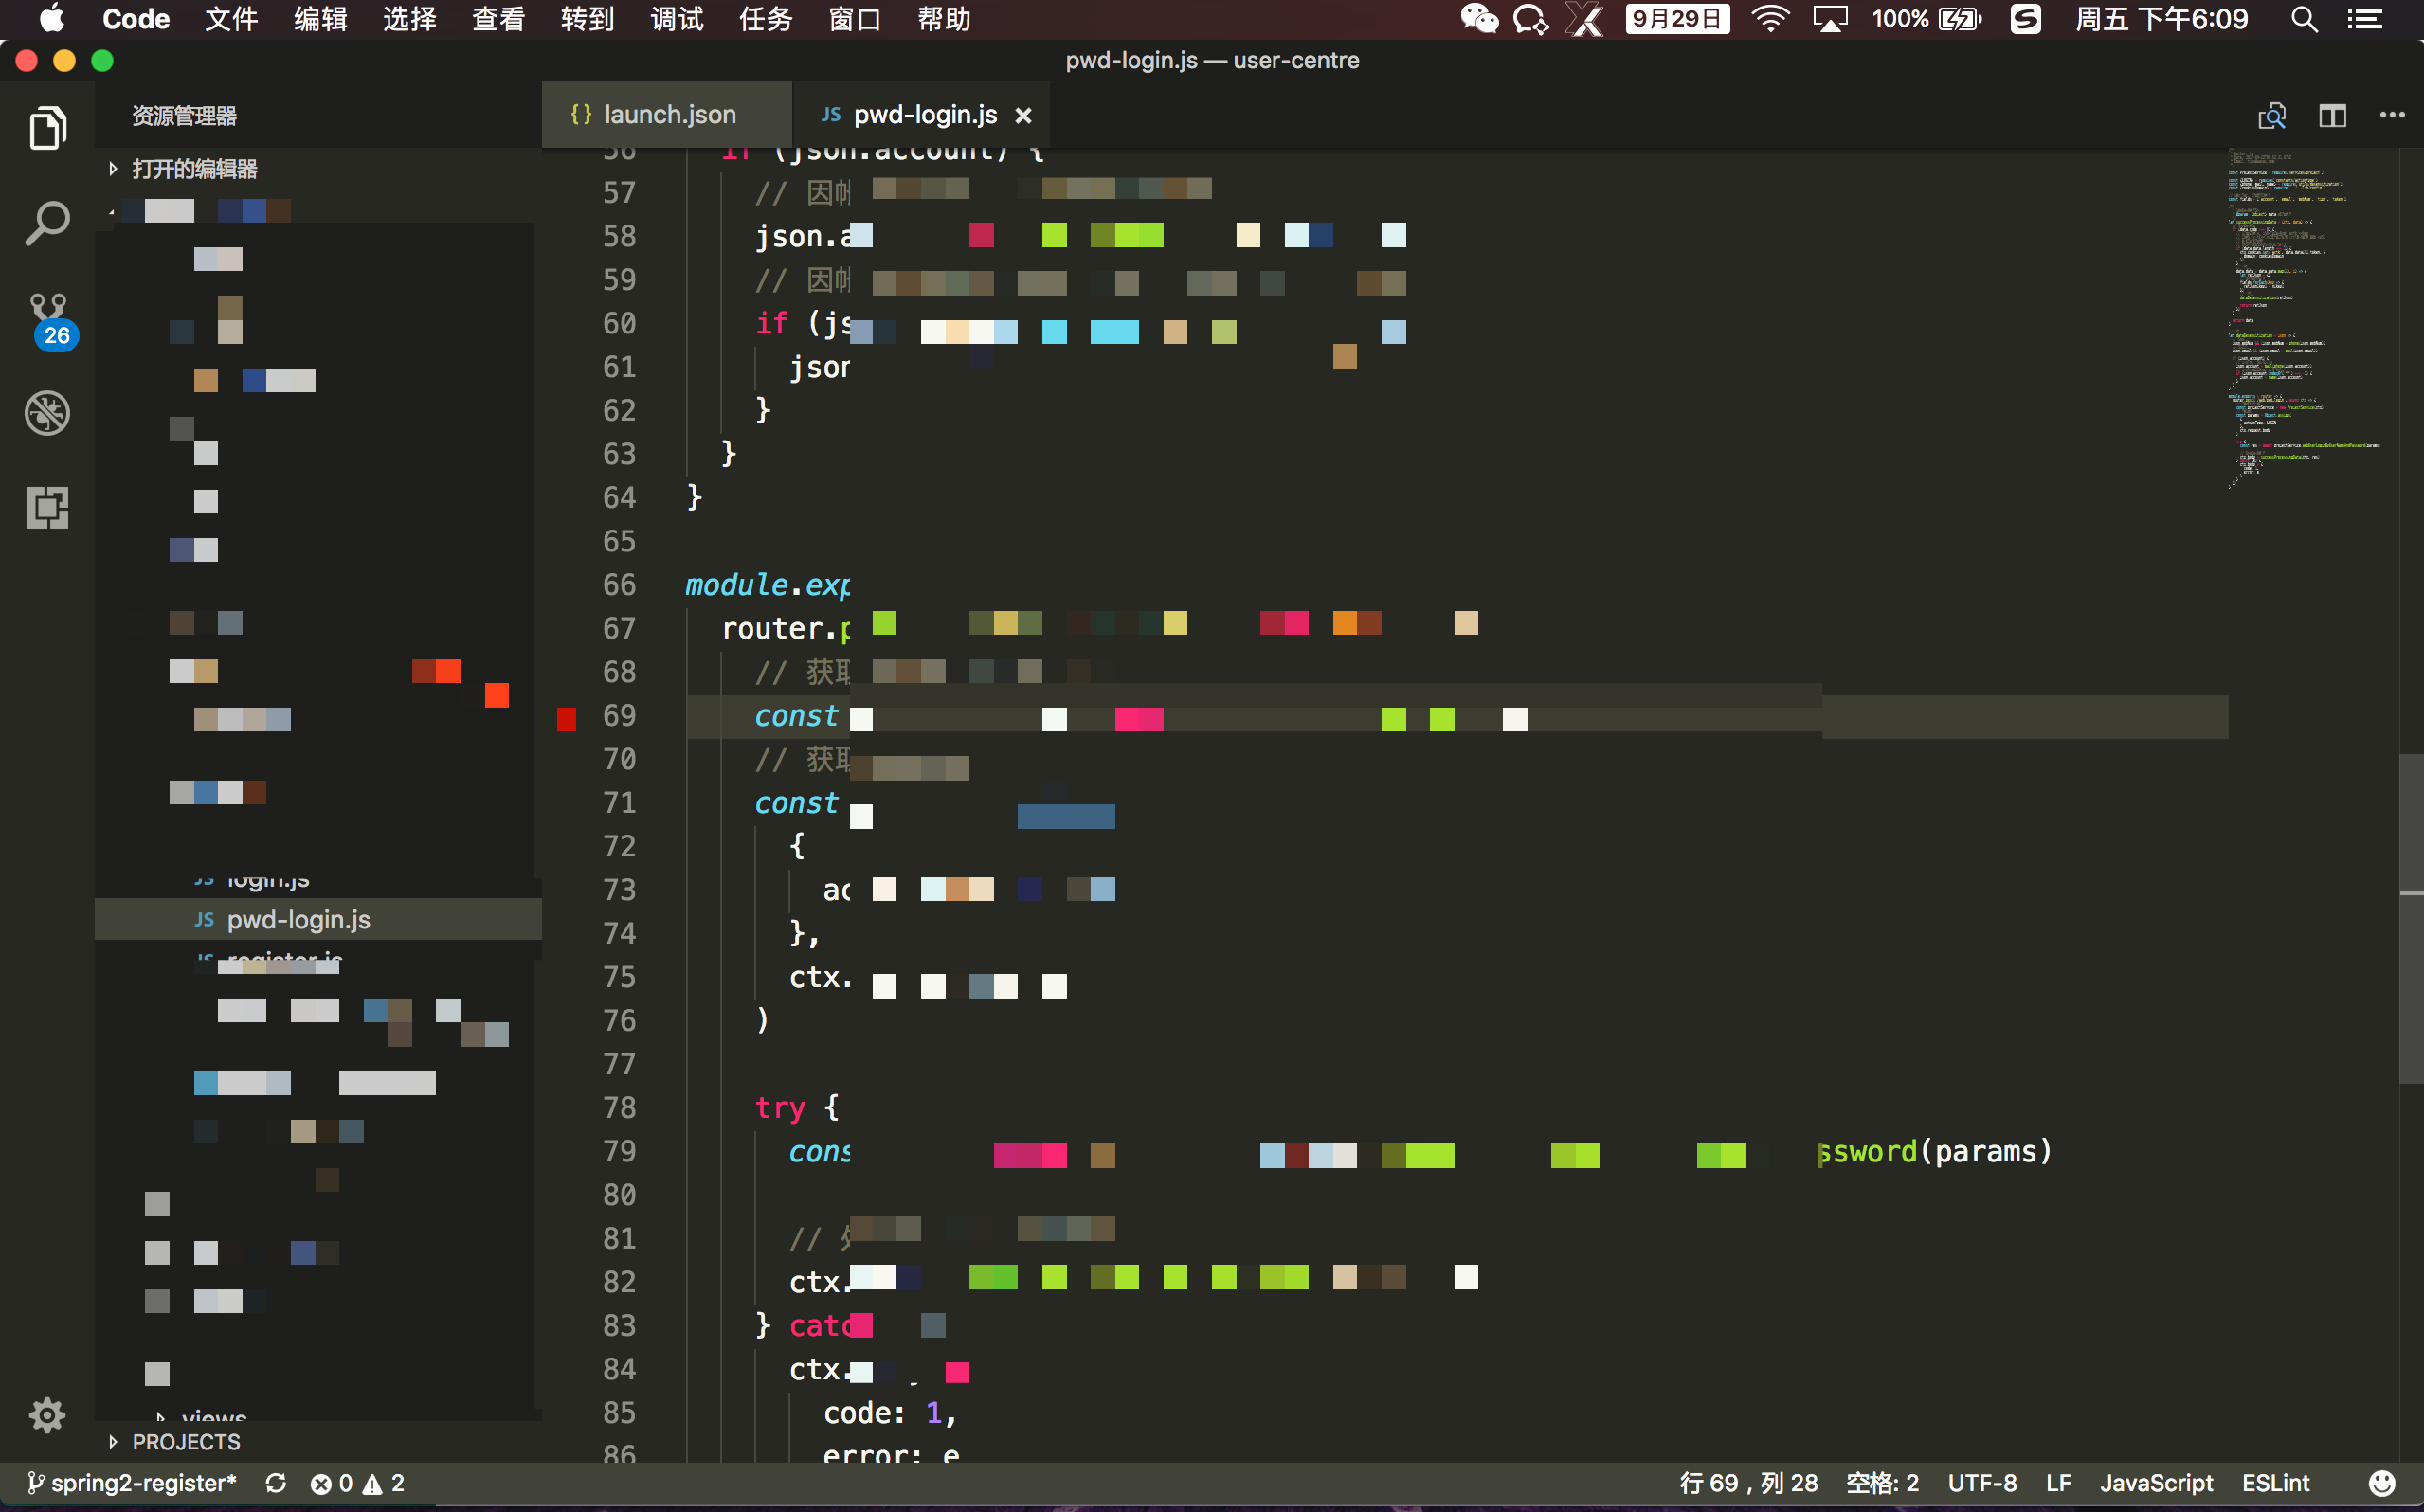Open the Extensions view in activity bar

pyautogui.click(x=47, y=507)
